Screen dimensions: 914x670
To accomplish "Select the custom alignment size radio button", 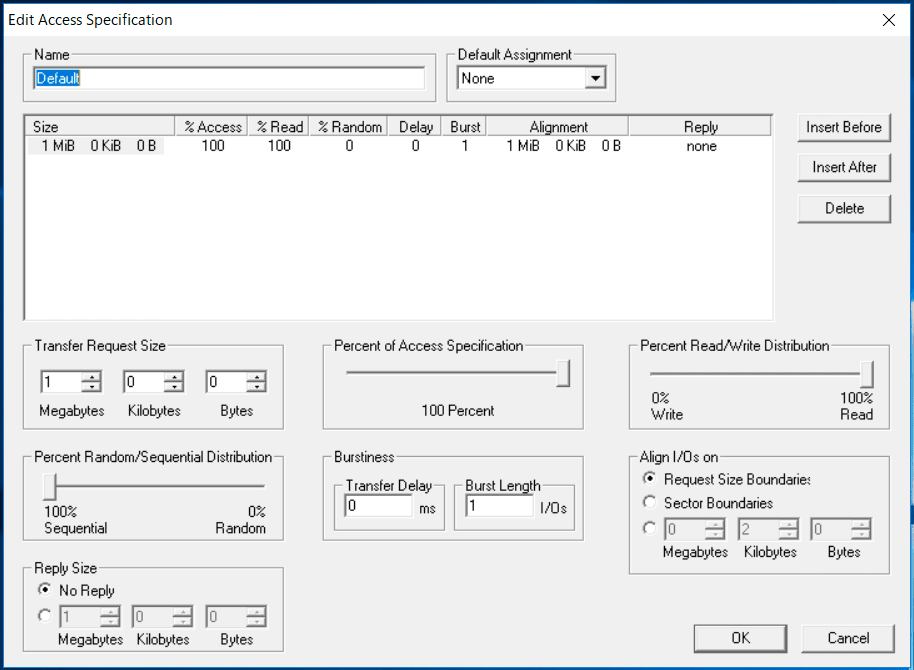I will [649, 528].
